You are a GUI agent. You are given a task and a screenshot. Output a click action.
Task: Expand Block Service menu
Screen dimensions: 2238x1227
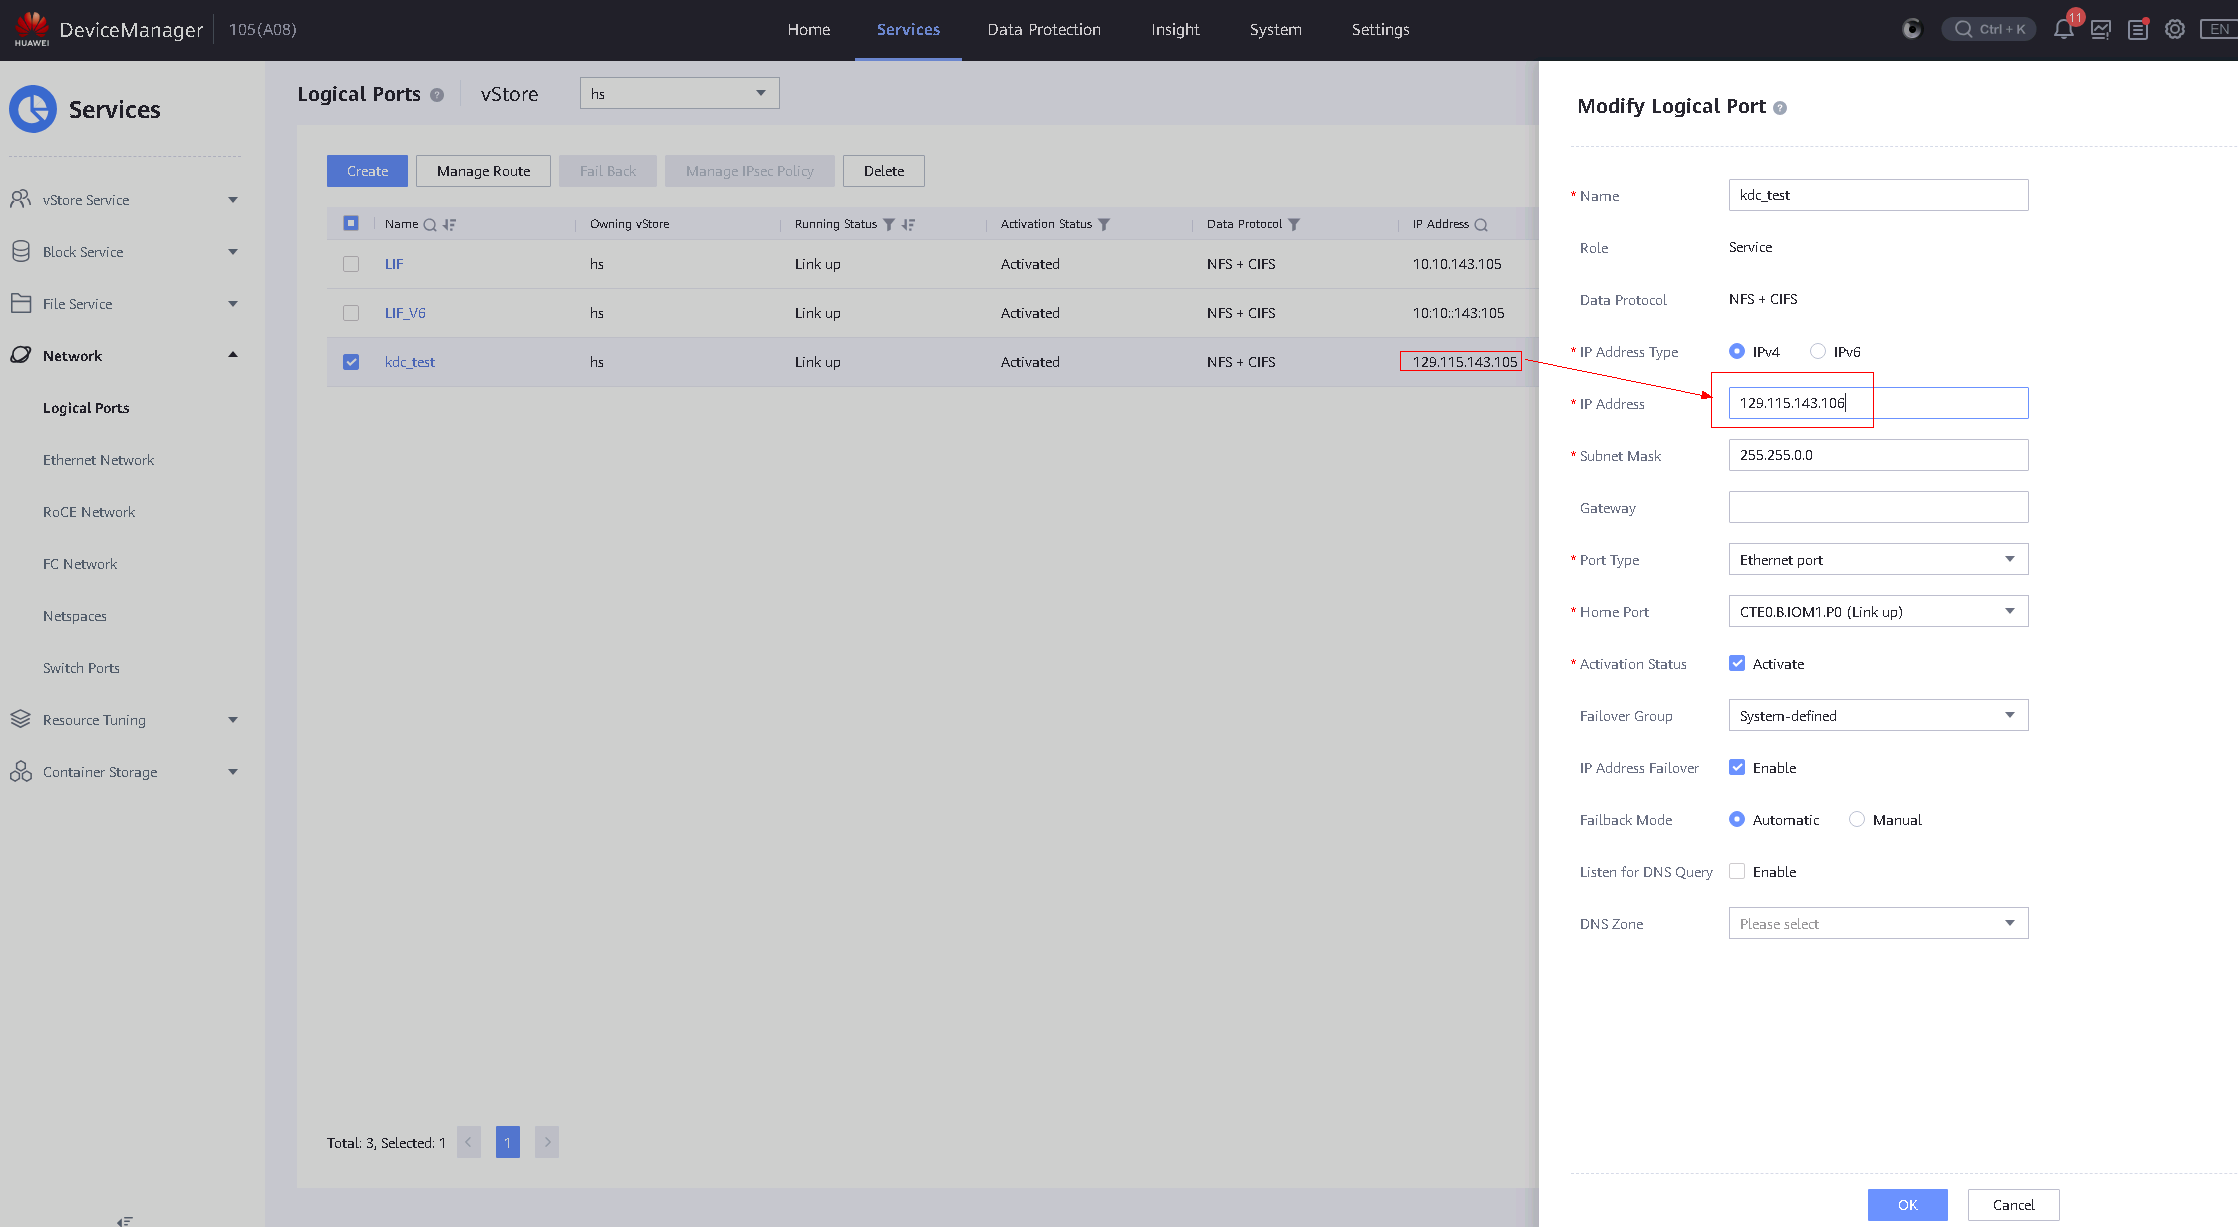click(233, 252)
